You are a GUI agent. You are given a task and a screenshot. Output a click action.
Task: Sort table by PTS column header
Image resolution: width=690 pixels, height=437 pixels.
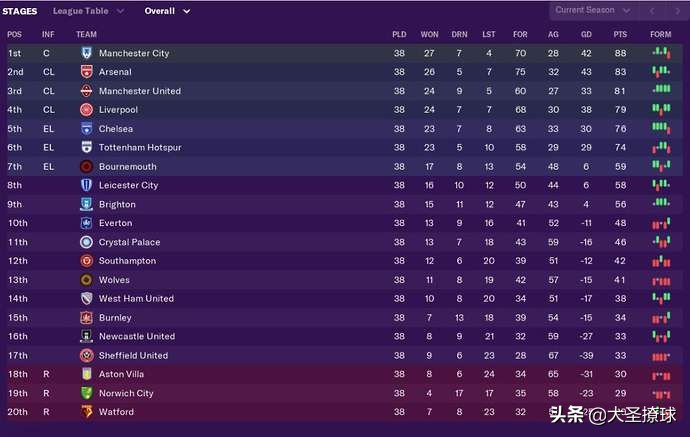[x=620, y=34]
